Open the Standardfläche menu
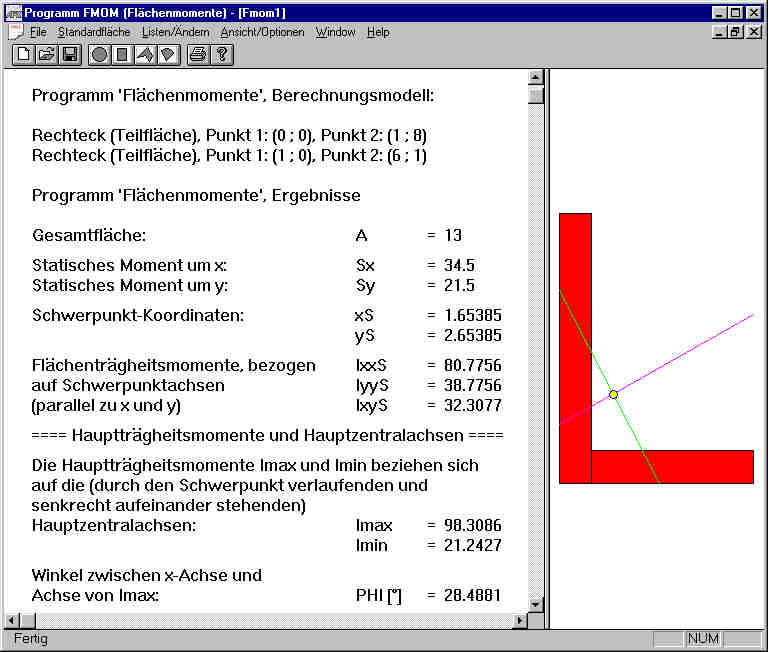Viewport: 768px width, 652px height. (94, 32)
